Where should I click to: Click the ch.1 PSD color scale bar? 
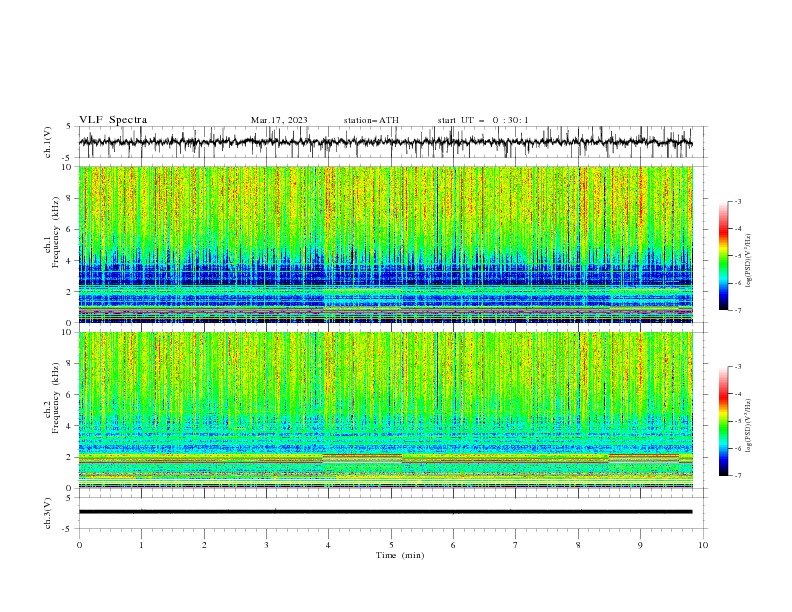coord(723,256)
